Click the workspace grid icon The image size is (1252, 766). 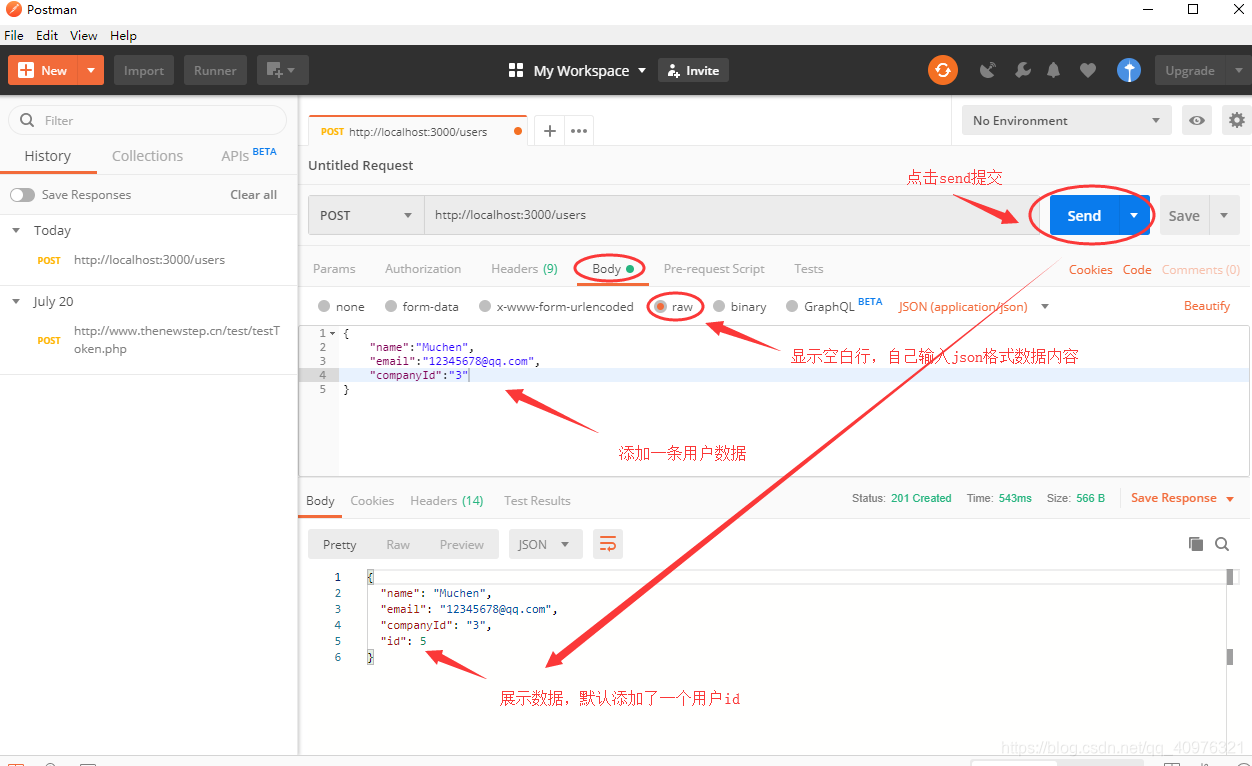pyautogui.click(x=516, y=70)
